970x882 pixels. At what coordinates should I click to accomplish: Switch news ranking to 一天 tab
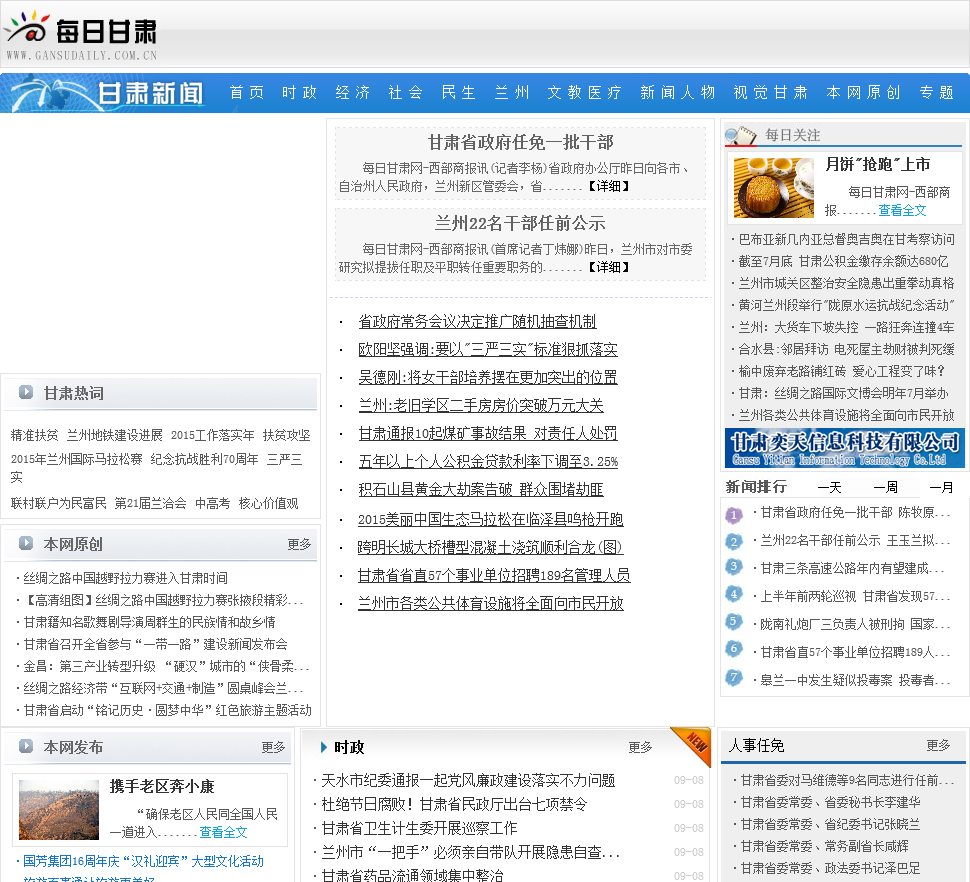tap(830, 487)
